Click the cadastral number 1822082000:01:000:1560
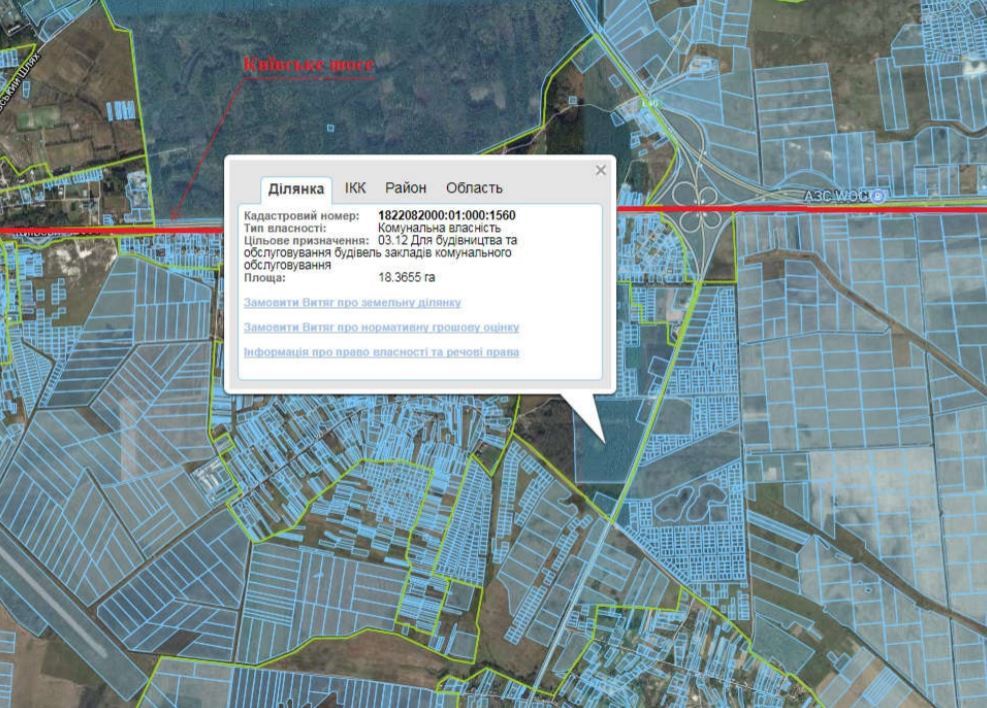Viewport: 987px width, 708px height. click(446, 215)
